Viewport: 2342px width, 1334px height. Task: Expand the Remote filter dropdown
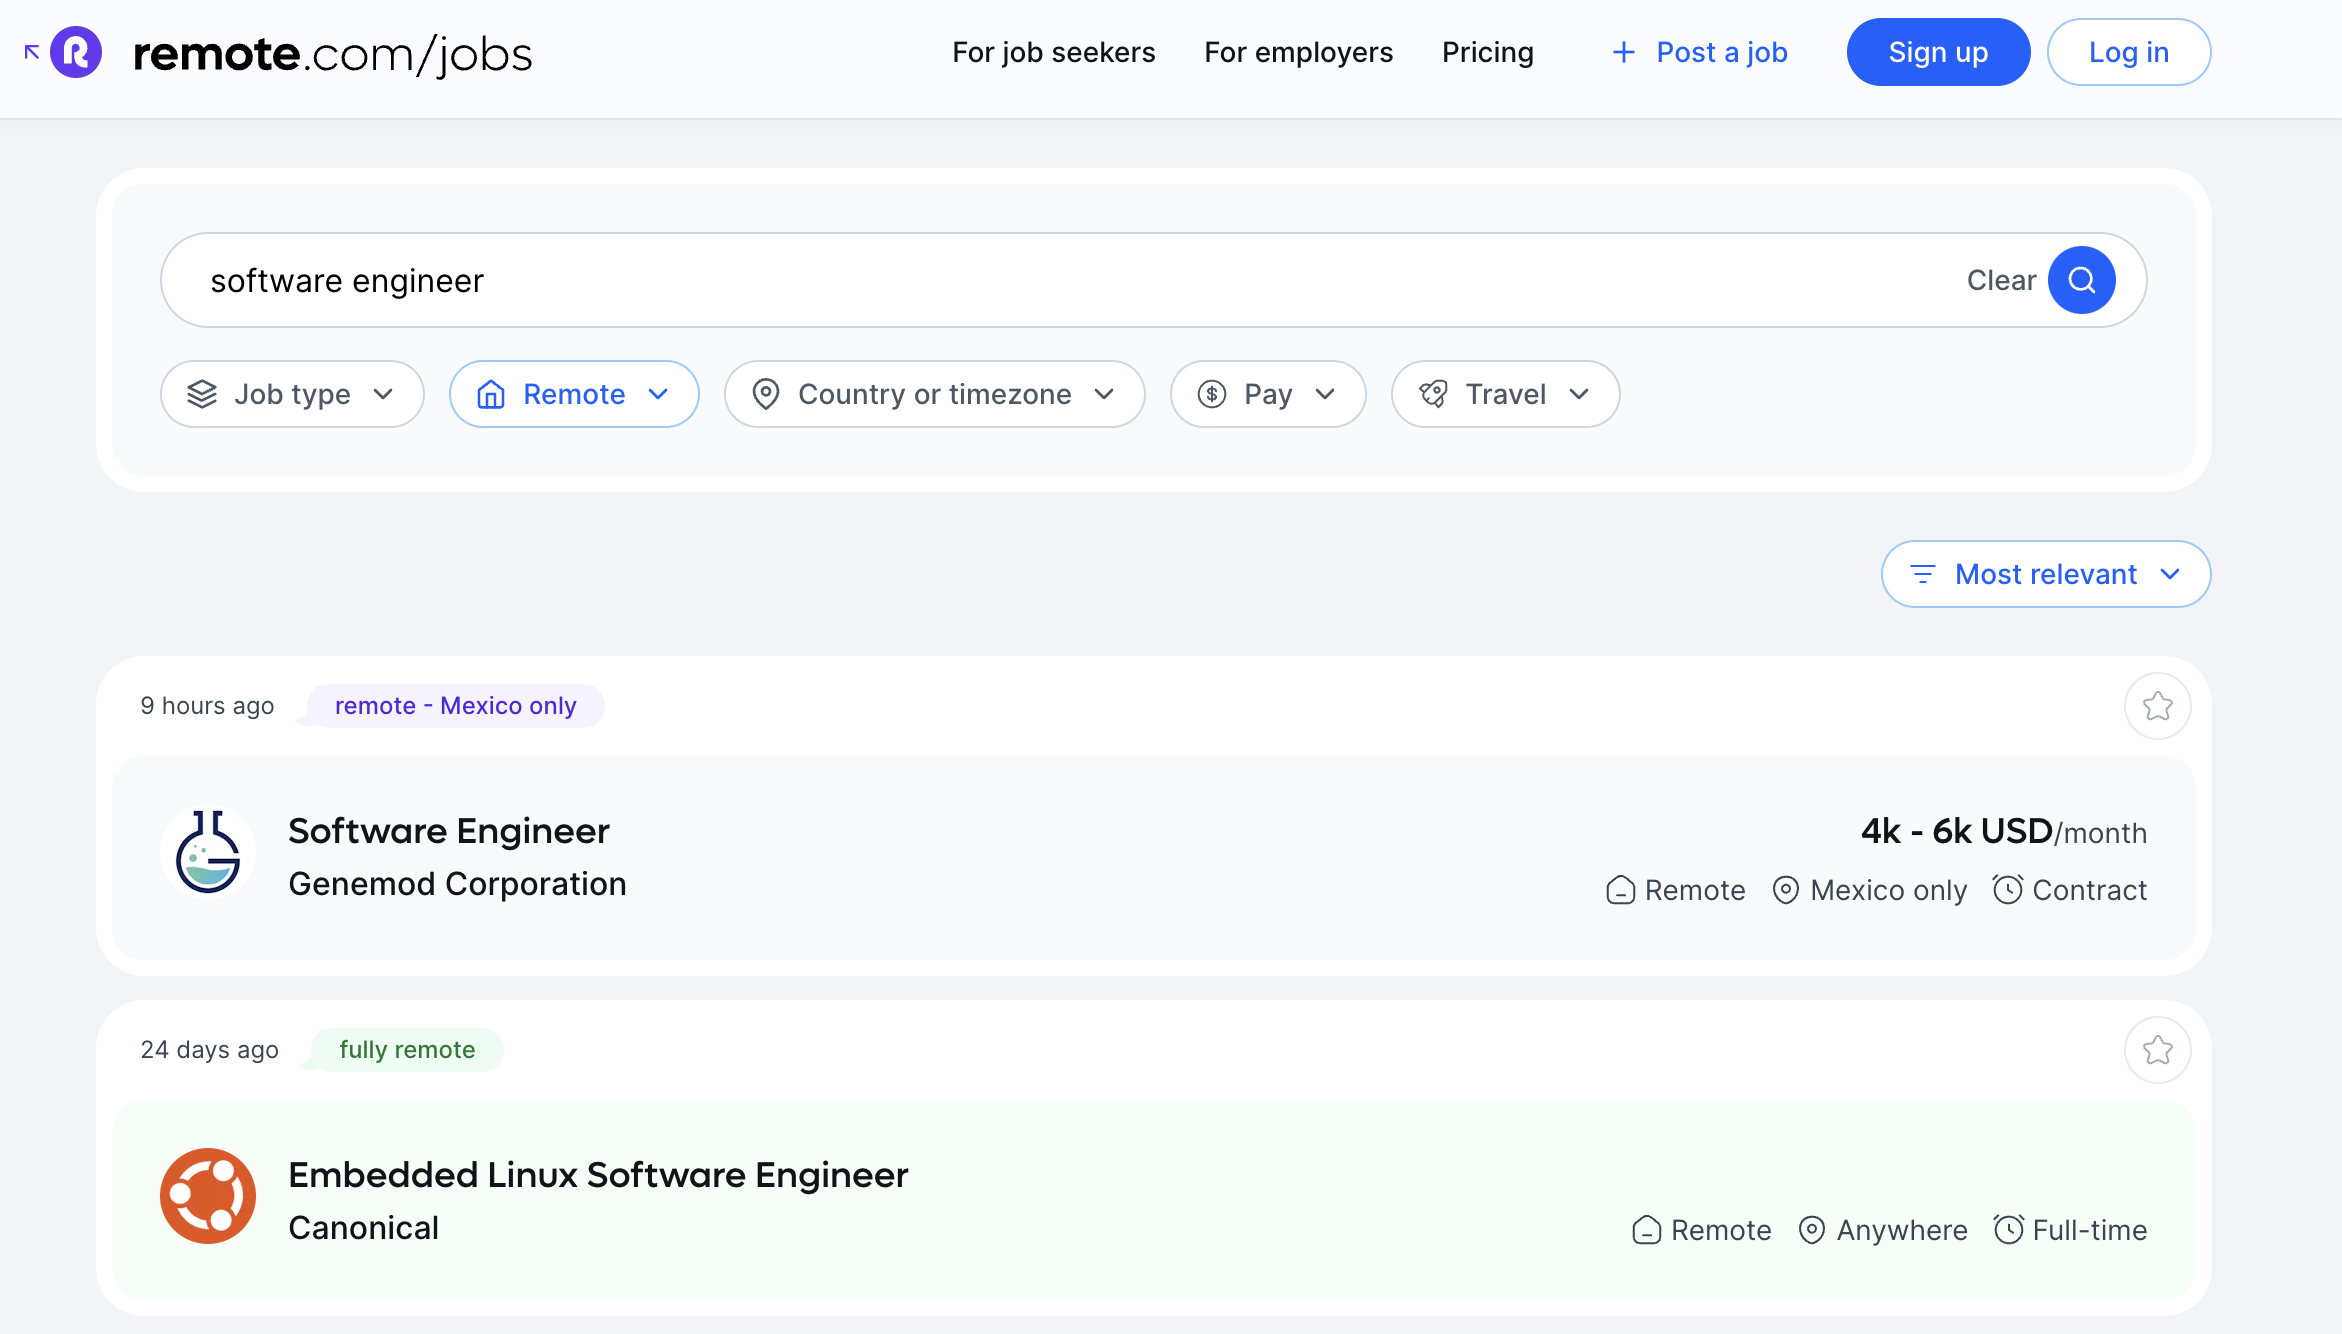pyautogui.click(x=574, y=394)
